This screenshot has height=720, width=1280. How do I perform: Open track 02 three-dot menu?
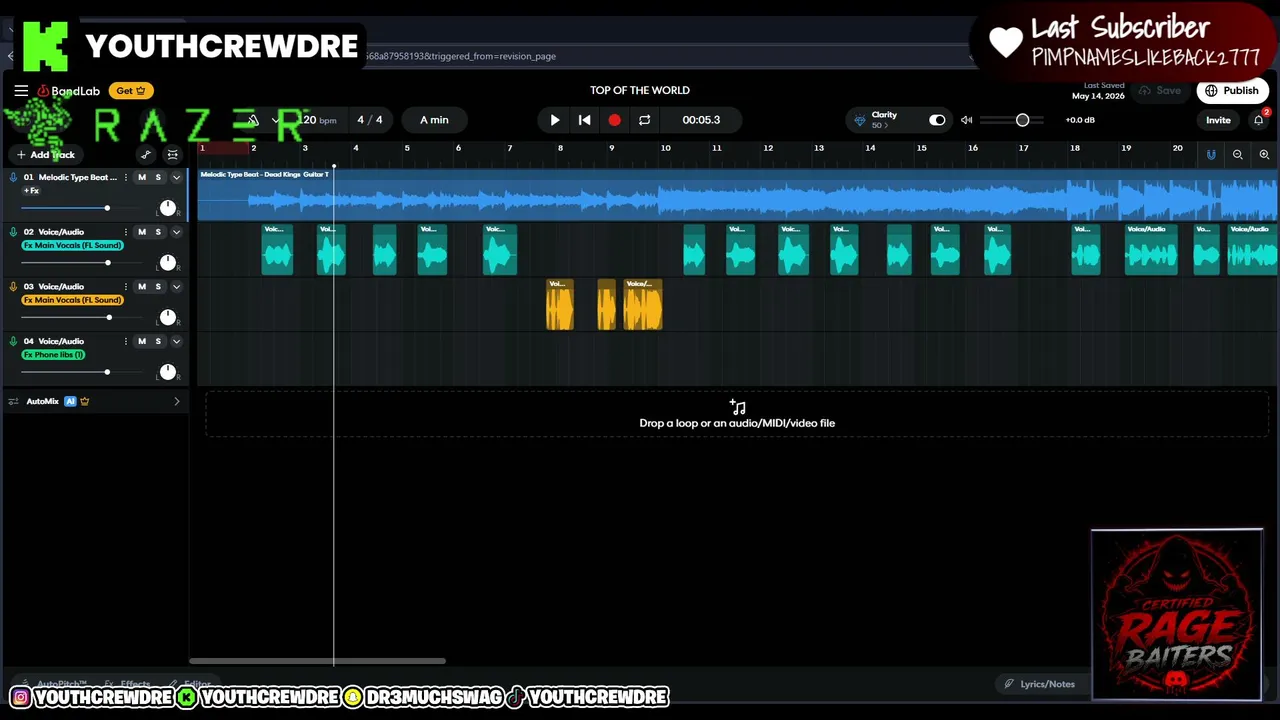coord(126,232)
